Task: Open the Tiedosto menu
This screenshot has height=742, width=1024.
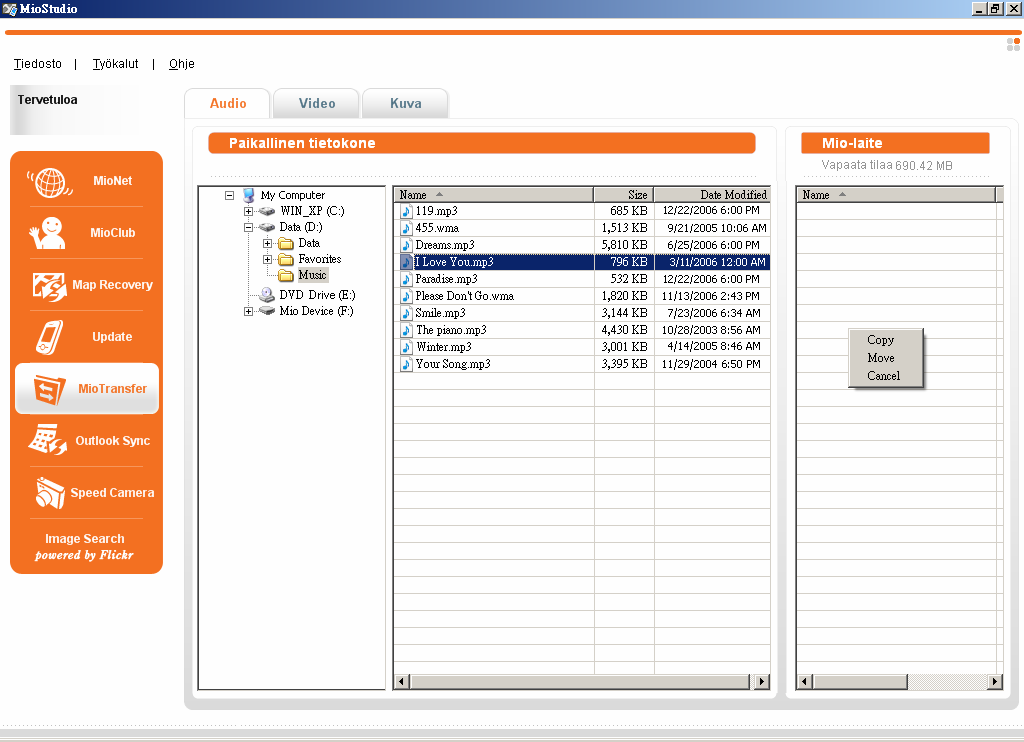Action: pos(38,64)
